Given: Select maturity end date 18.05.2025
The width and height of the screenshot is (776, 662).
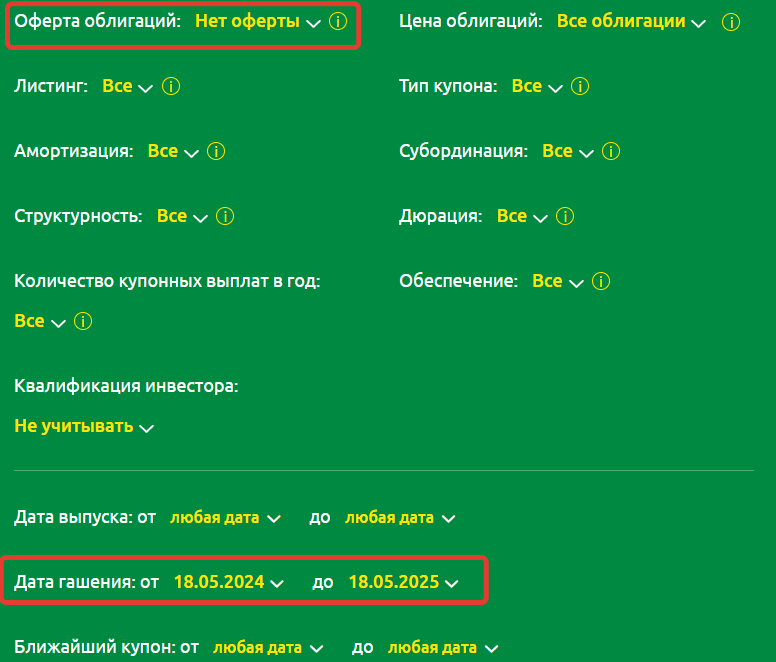Looking at the screenshot, I should [403, 582].
